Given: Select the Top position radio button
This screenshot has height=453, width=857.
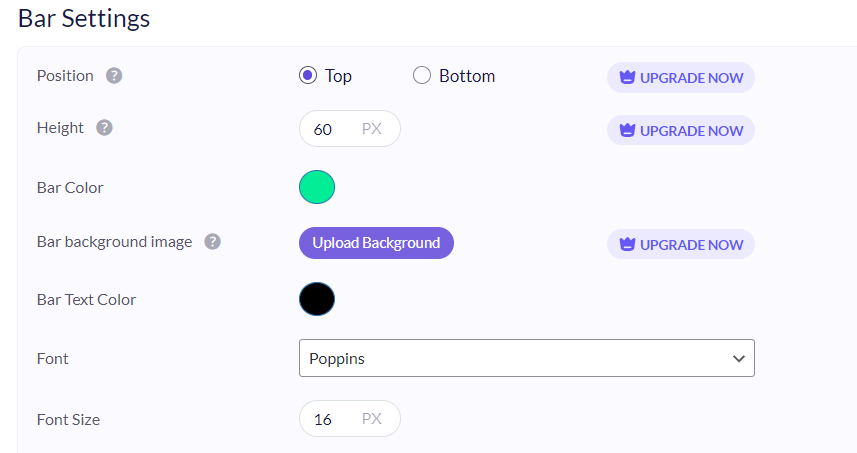Looking at the screenshot, I should 308,76.
